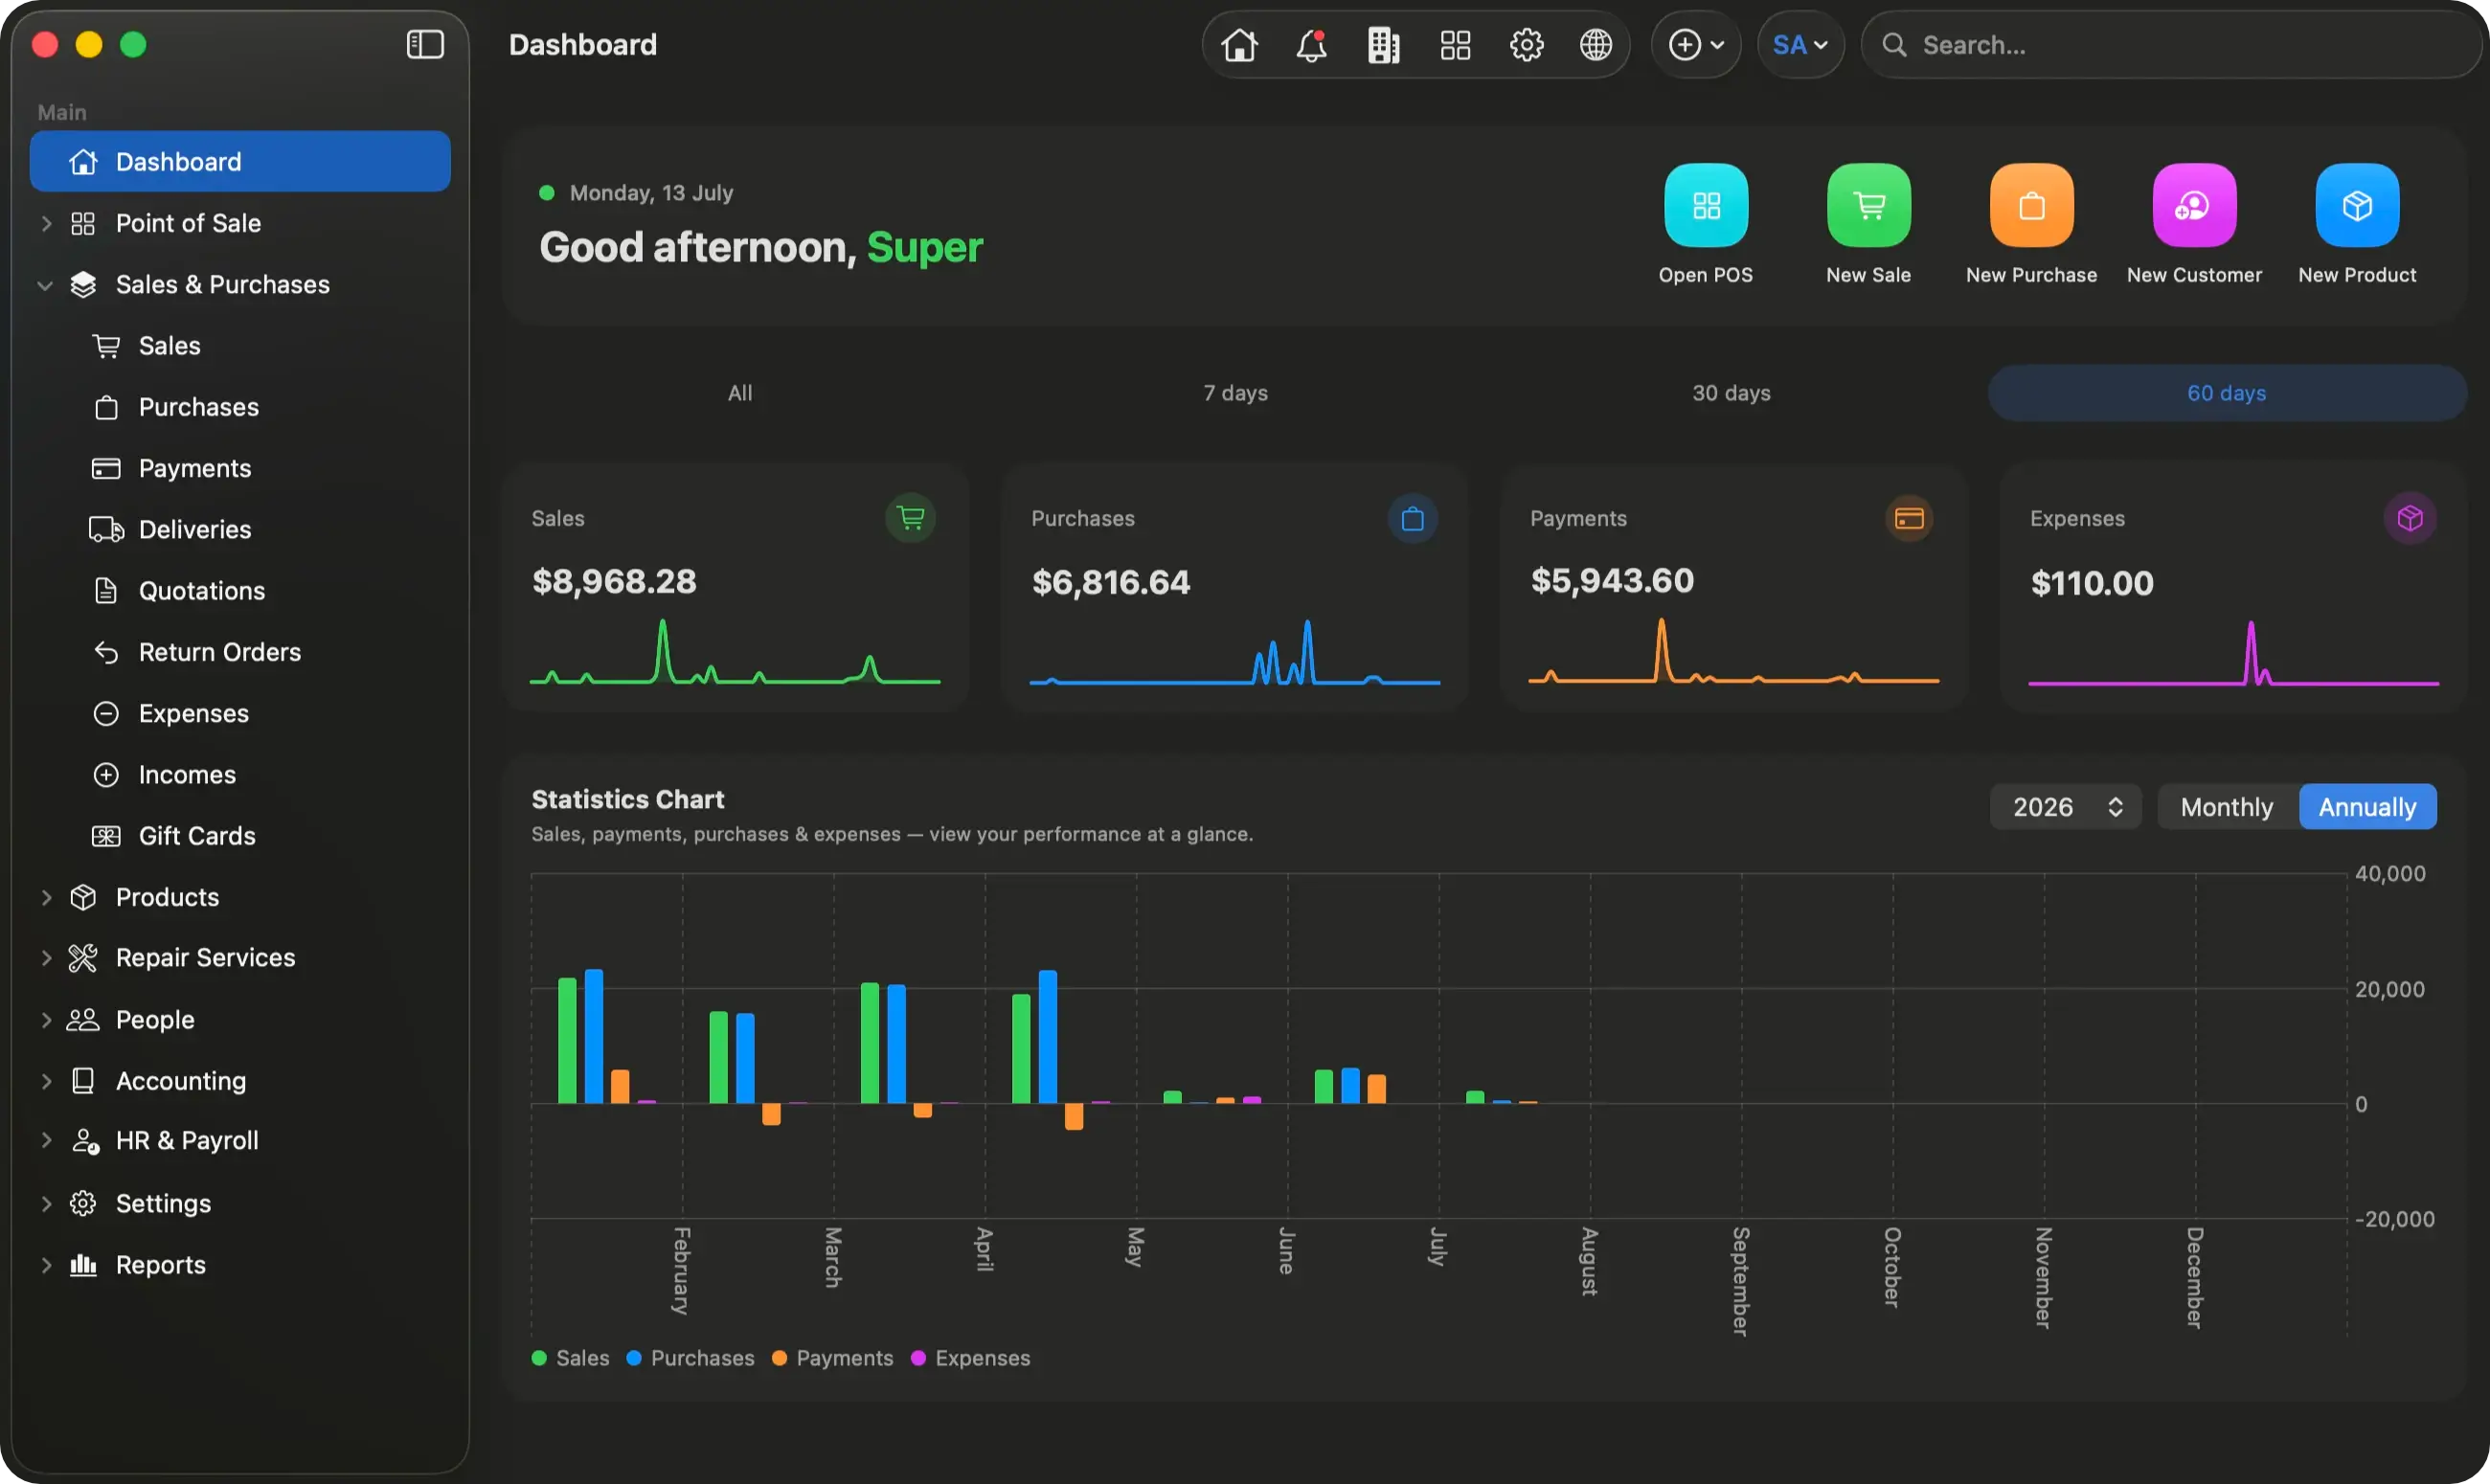Select Dashboard in the sidebar

[x=240, y=161]
